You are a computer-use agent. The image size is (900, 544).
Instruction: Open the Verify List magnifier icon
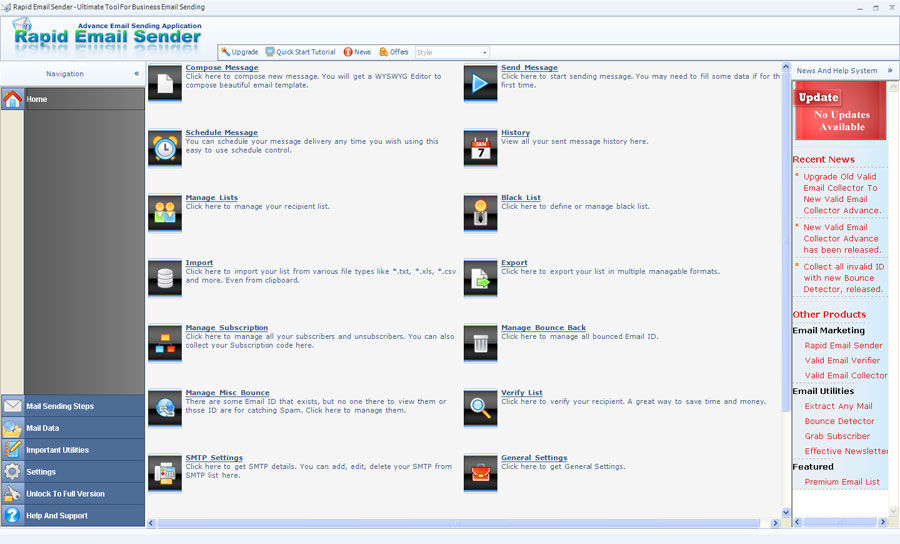[480, 408]
